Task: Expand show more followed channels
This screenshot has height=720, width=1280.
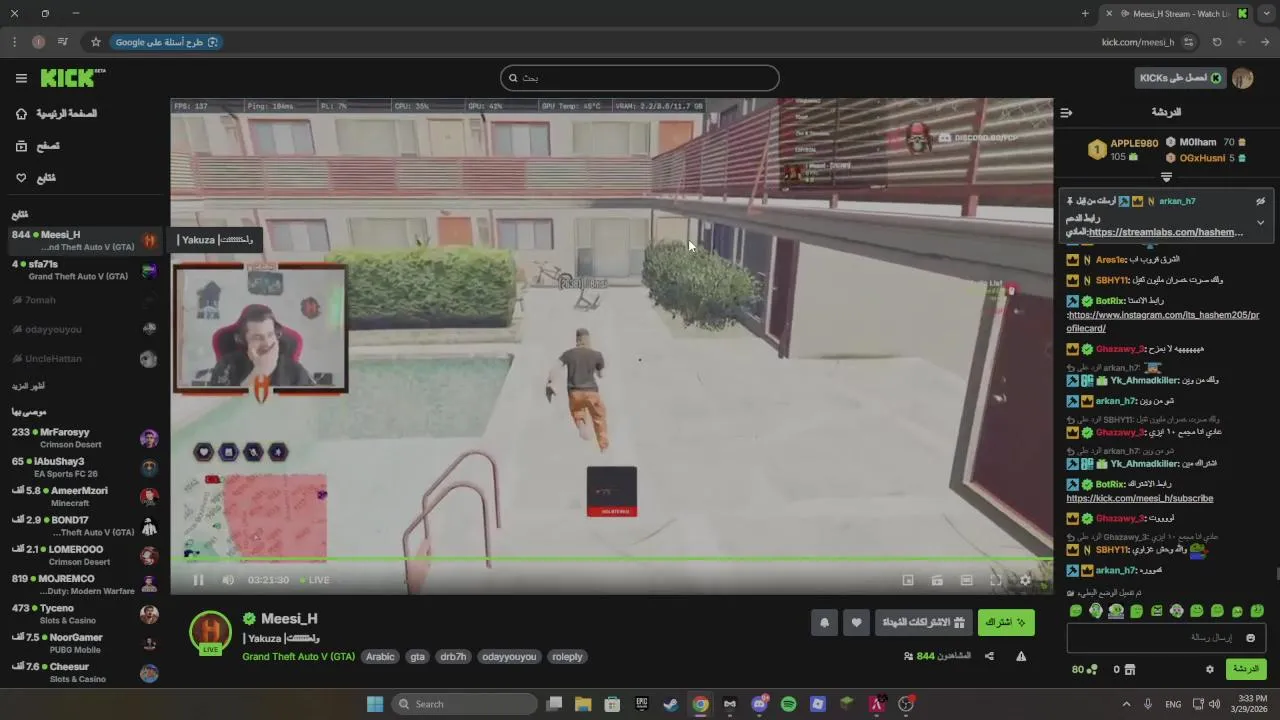Action: point(28,386)
